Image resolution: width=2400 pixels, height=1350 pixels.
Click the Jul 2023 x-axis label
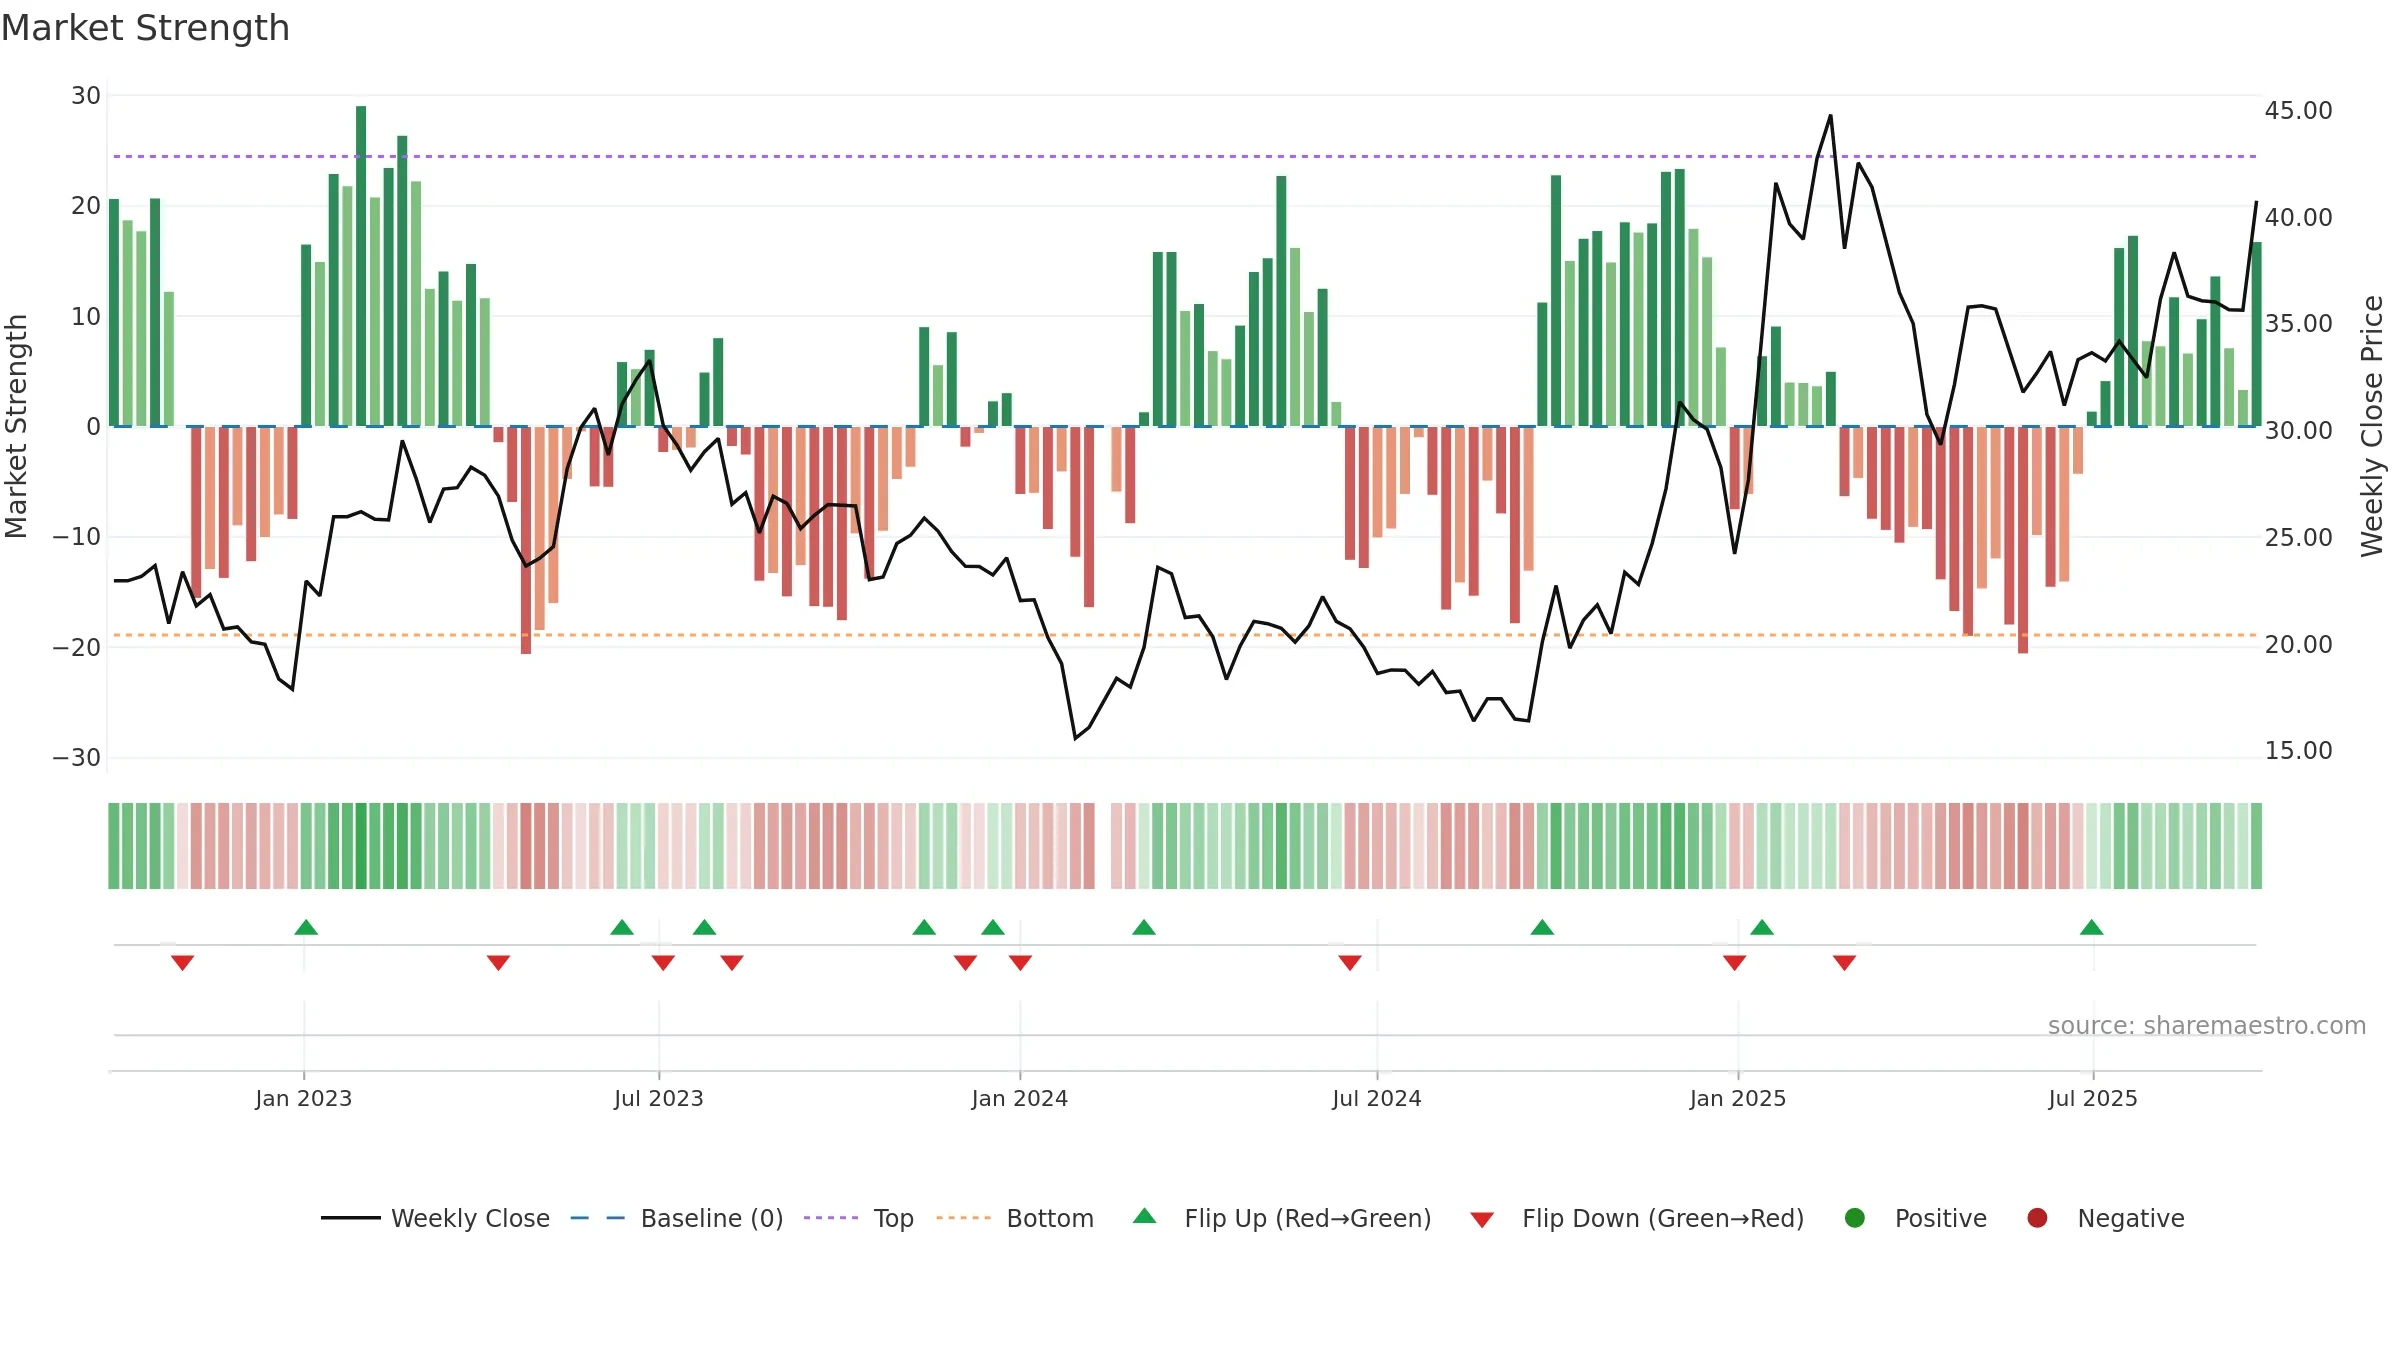pyautogui.click(x=659, y=1098)
